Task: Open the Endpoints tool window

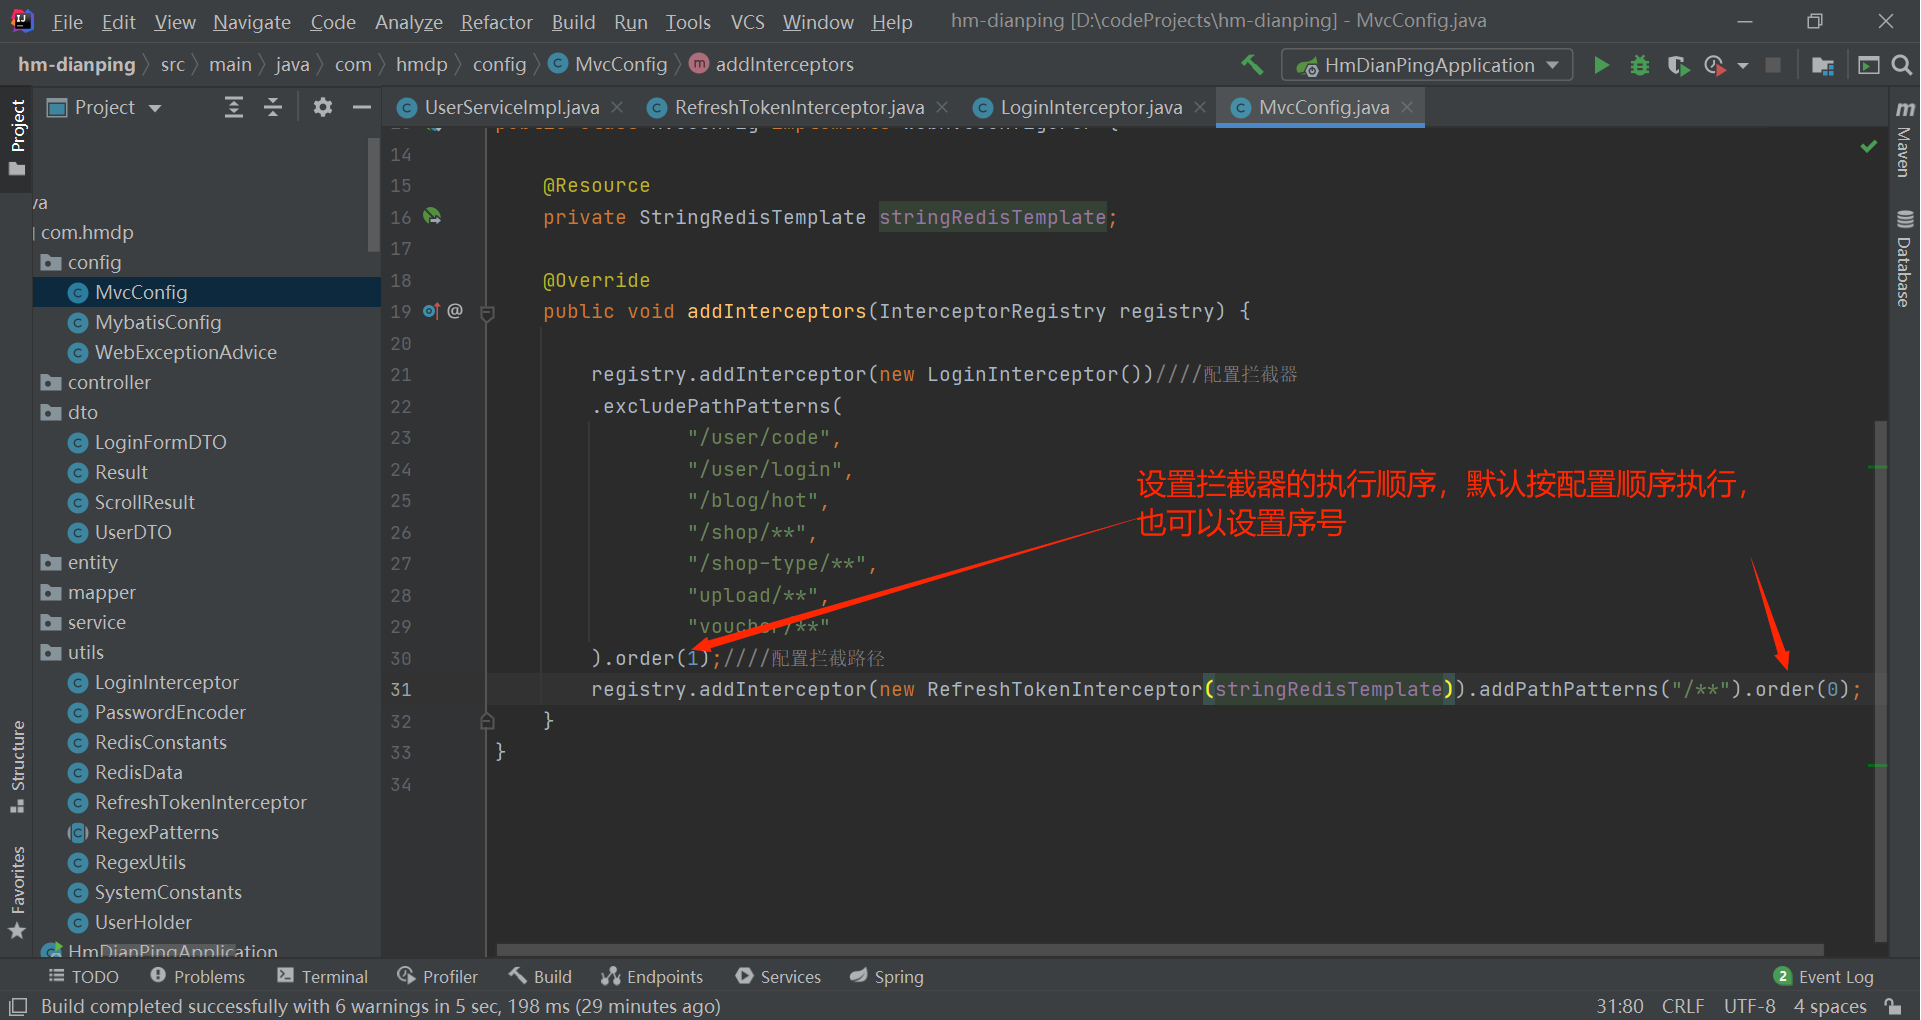Action: [652, 977]
